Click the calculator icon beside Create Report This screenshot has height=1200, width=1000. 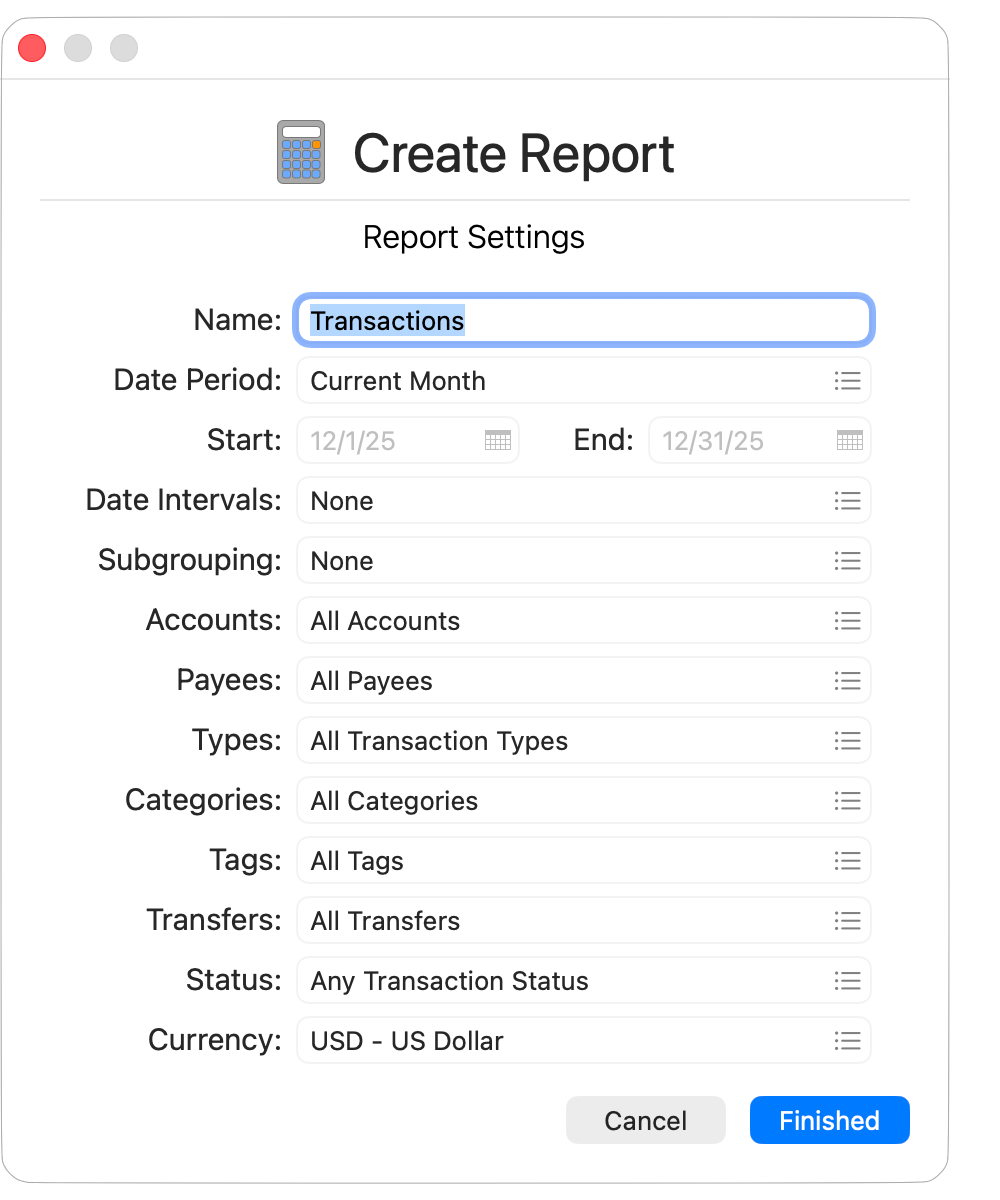tap(300, 152)
